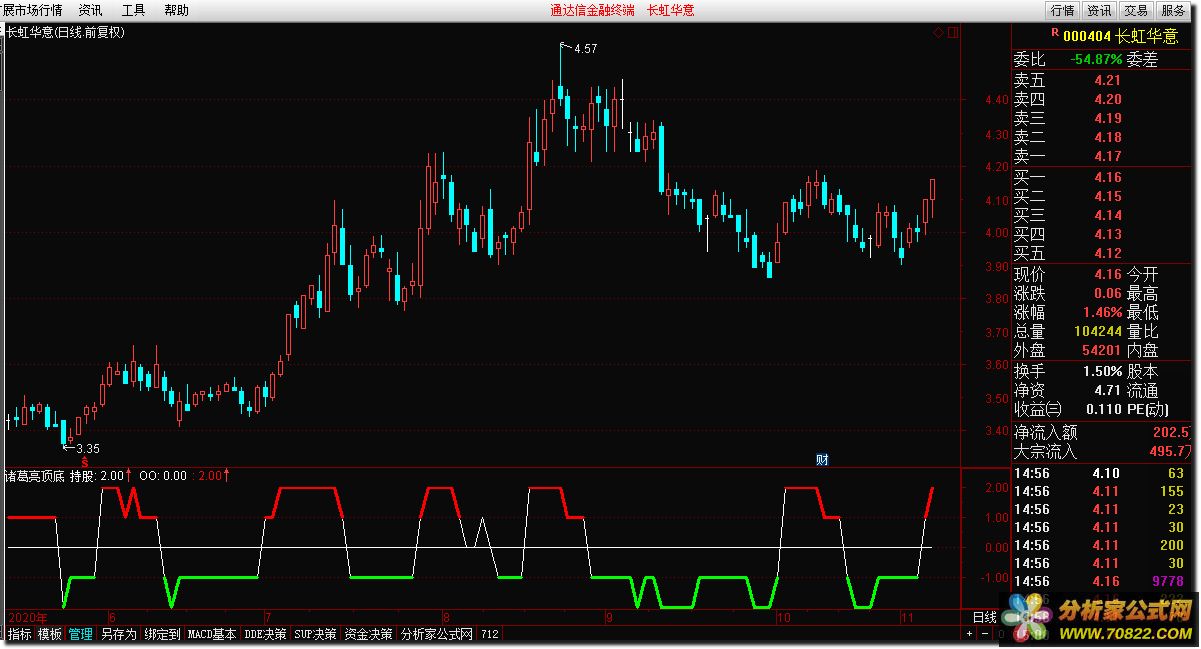The height and width of the screenshot is (649, 1201).
Task: Click the 净流入额 row
Action: pyautogui.click(x=1101, y=432)
